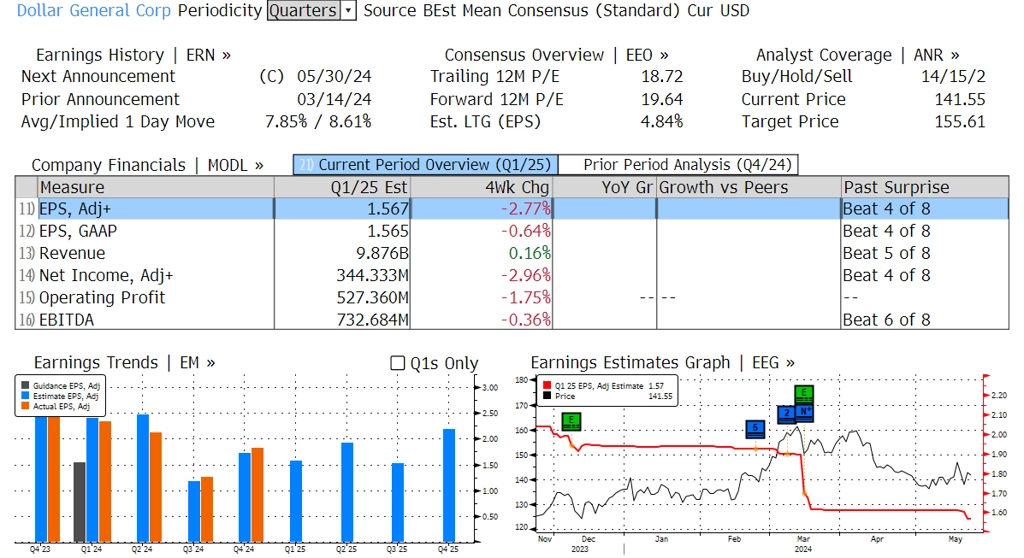Switch to Current Period Overview (Q1/25) tab
This screenshot has height=558, width=1024.
[426, 165]
